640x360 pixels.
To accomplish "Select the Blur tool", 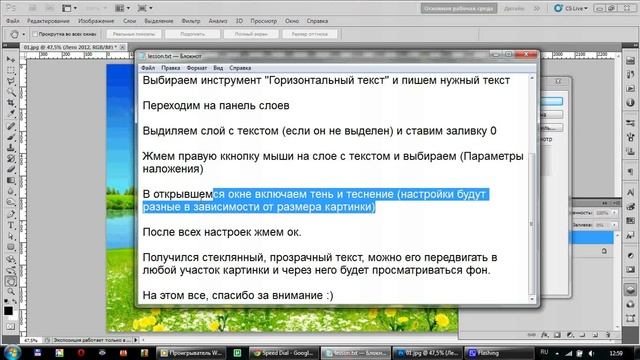I will (x=11, y=191).
